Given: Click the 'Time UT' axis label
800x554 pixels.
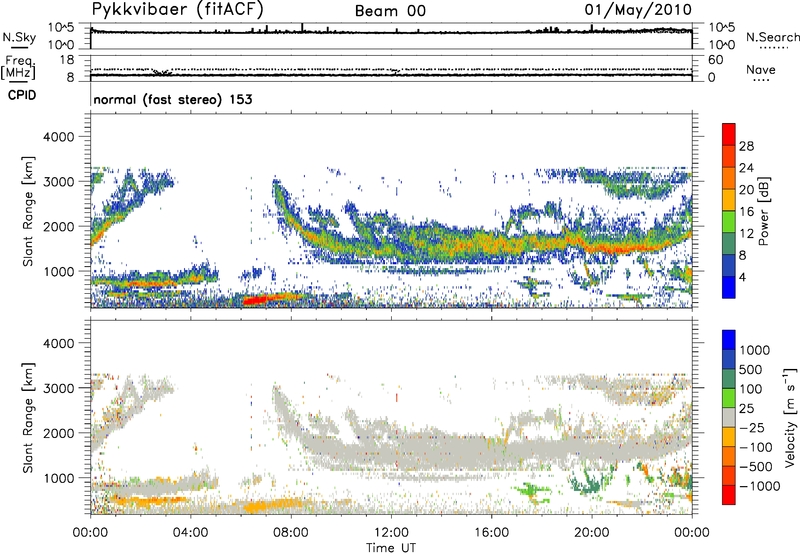Looking at the screenshot, I should [x=391, y=548].
